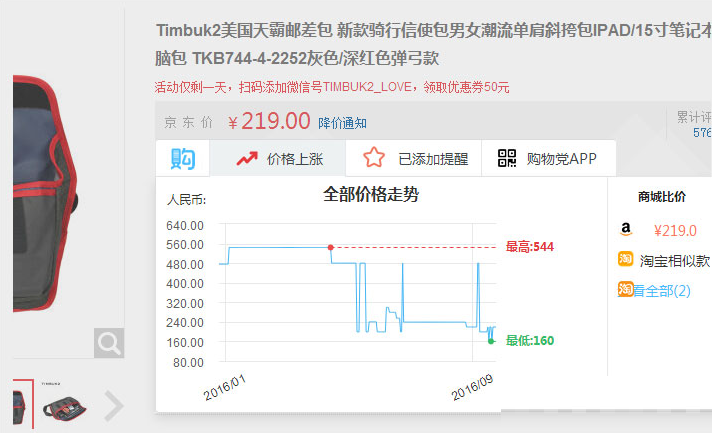Select the second Timbuk2 bag thumbnail
The image size is (712, 433).
click(64, 406)
